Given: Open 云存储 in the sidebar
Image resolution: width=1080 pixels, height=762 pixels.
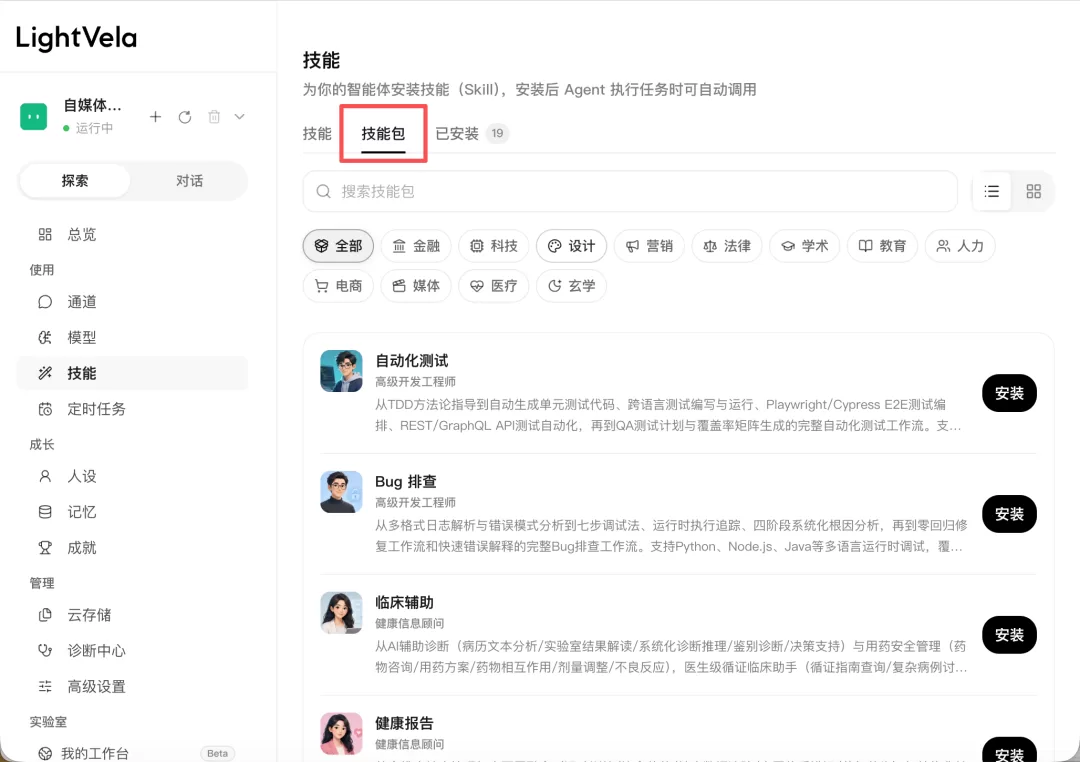Looking at the screenshot, I should (x=132, y=615).
